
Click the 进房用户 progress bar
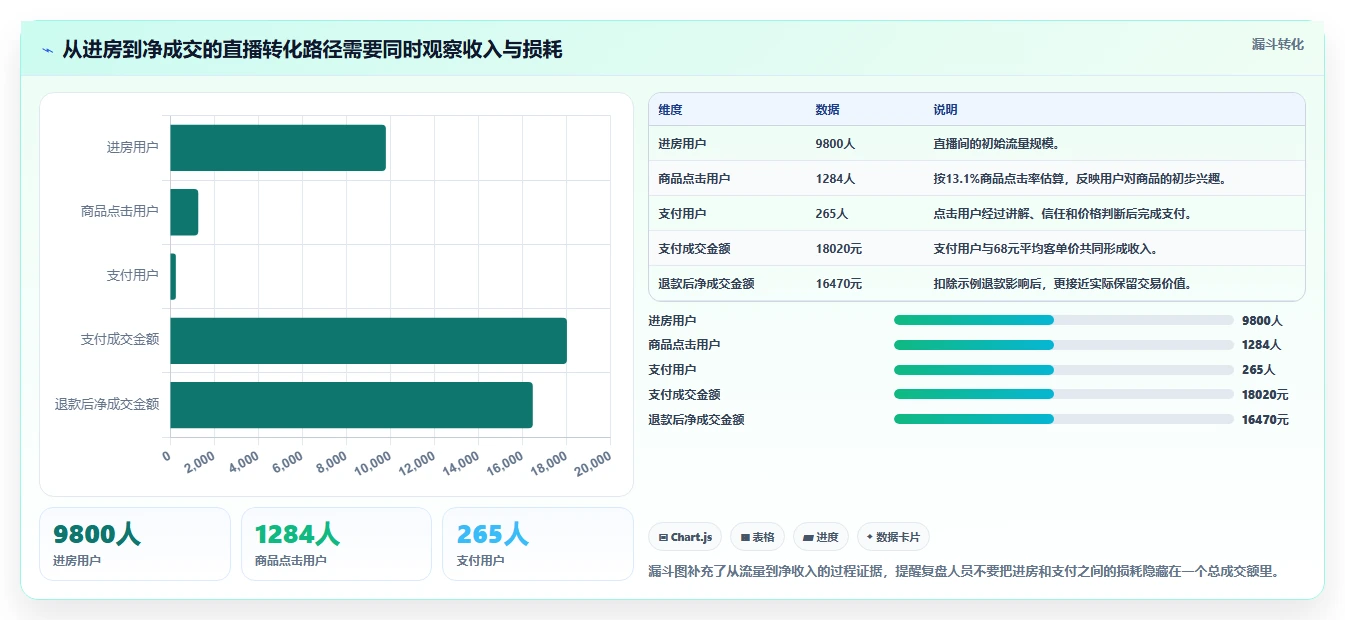[x=1064, y=320]
